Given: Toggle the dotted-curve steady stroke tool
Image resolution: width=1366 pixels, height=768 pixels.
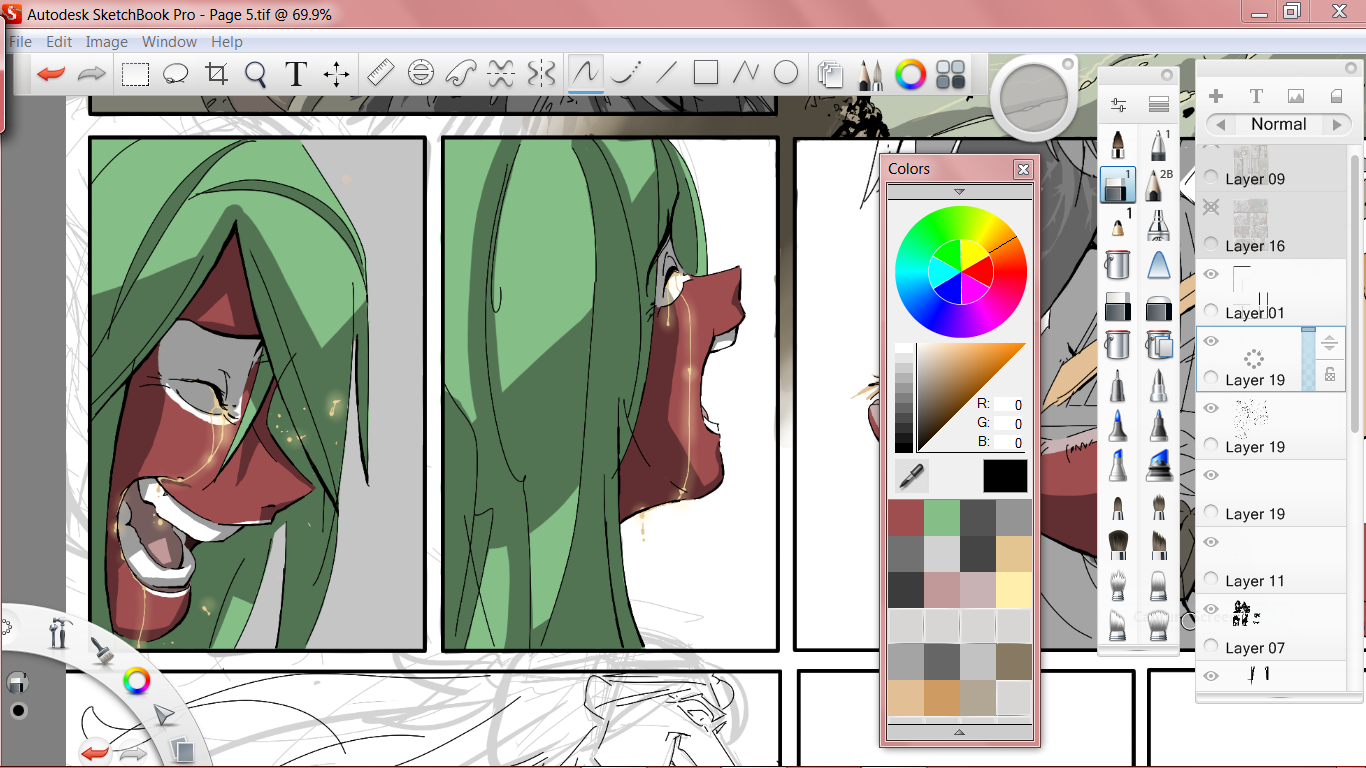Looking at the screenshot, I should (626, 73).
